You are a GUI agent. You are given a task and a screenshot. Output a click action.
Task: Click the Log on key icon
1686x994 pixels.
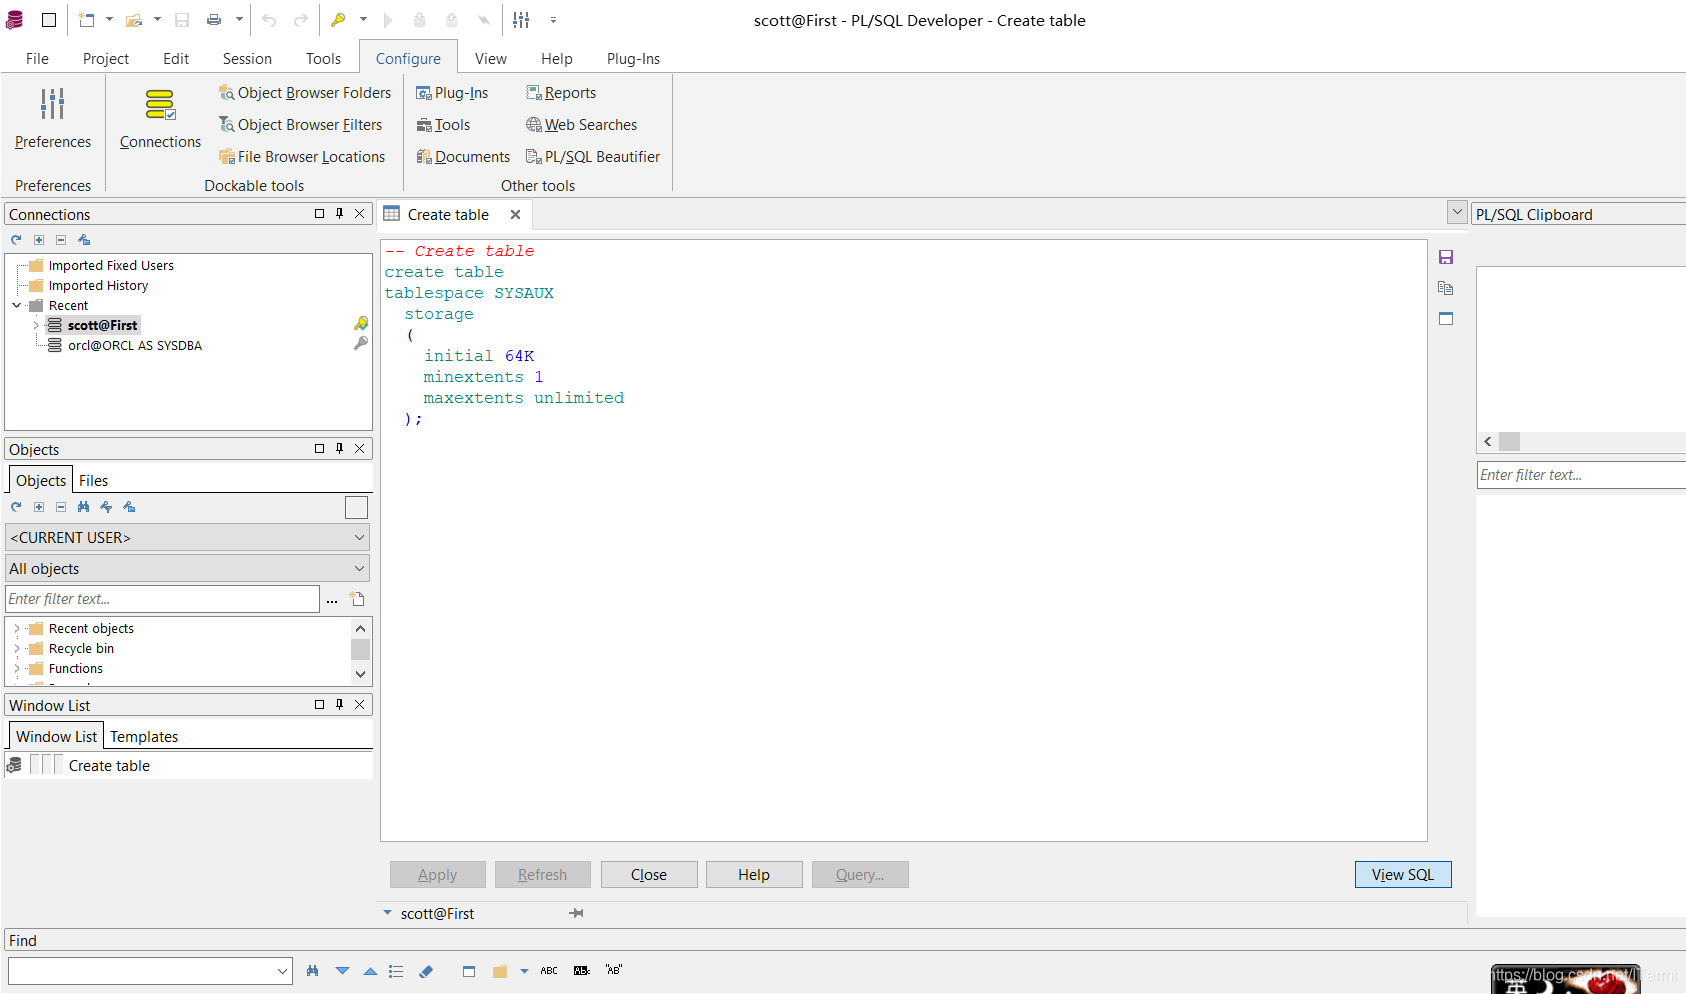(339, 20)
